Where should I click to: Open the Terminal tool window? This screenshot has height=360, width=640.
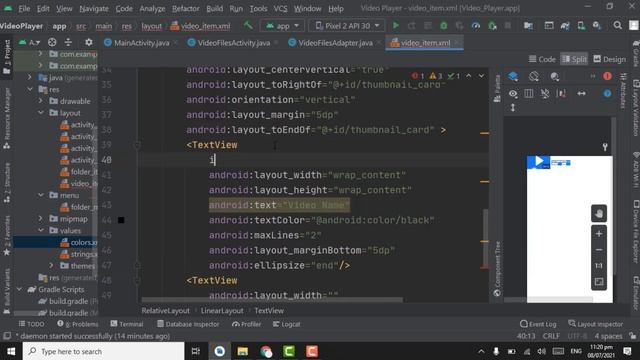(127, 324)
